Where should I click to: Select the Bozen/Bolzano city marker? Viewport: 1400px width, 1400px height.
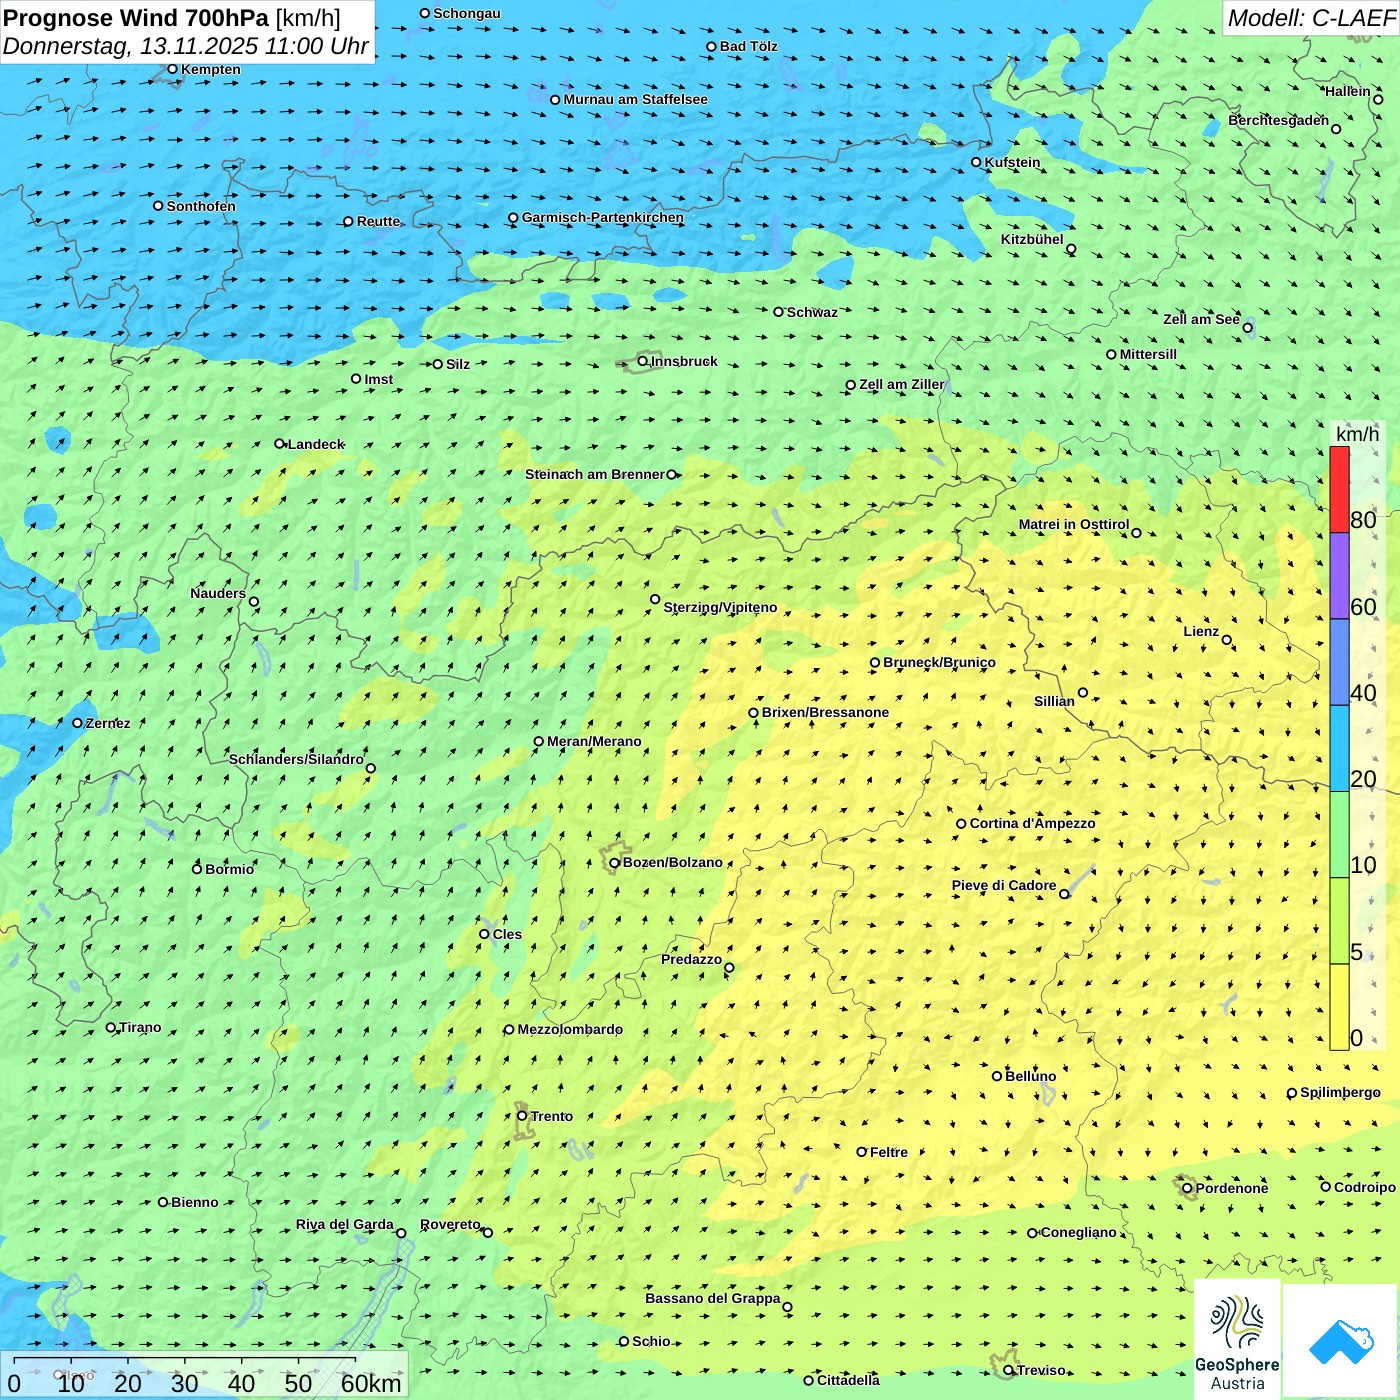click(615, 862)
